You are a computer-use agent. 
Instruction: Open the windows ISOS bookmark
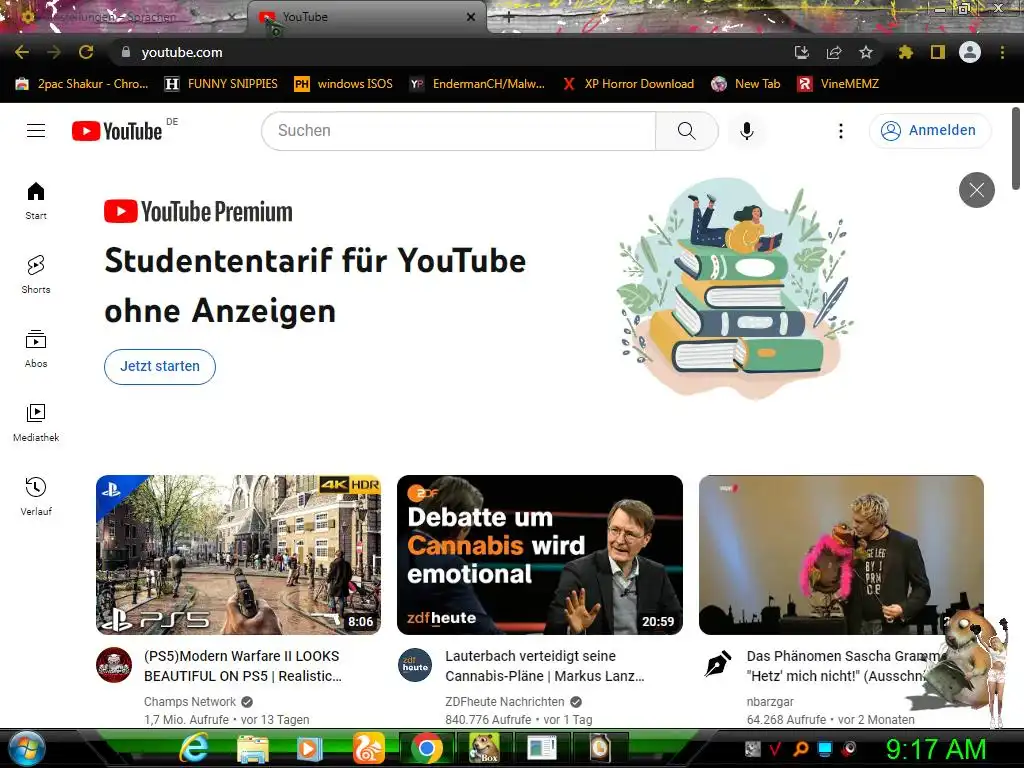[x=344, y=84]
